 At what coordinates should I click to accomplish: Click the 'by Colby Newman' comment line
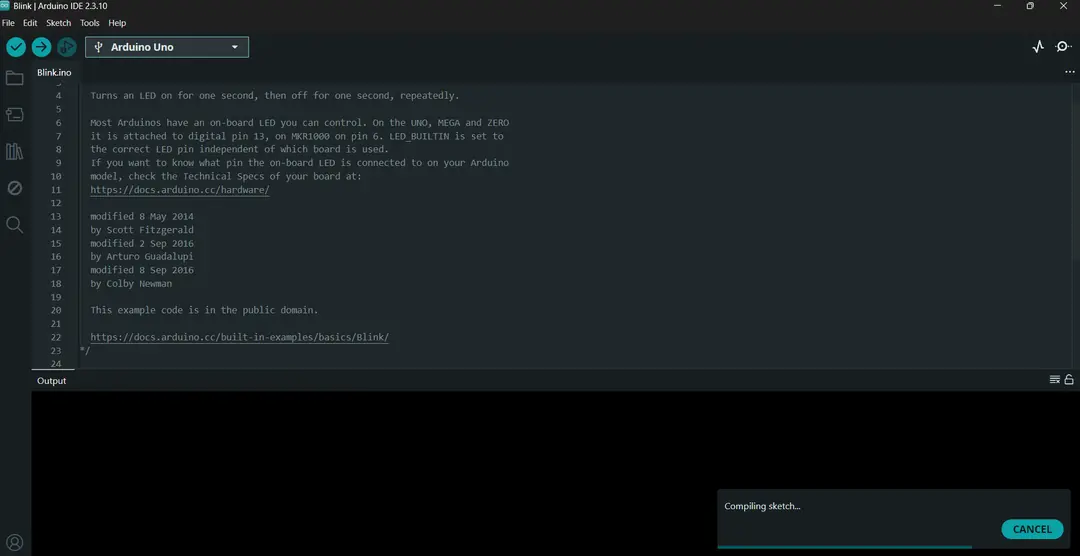[x=131, y=283]
